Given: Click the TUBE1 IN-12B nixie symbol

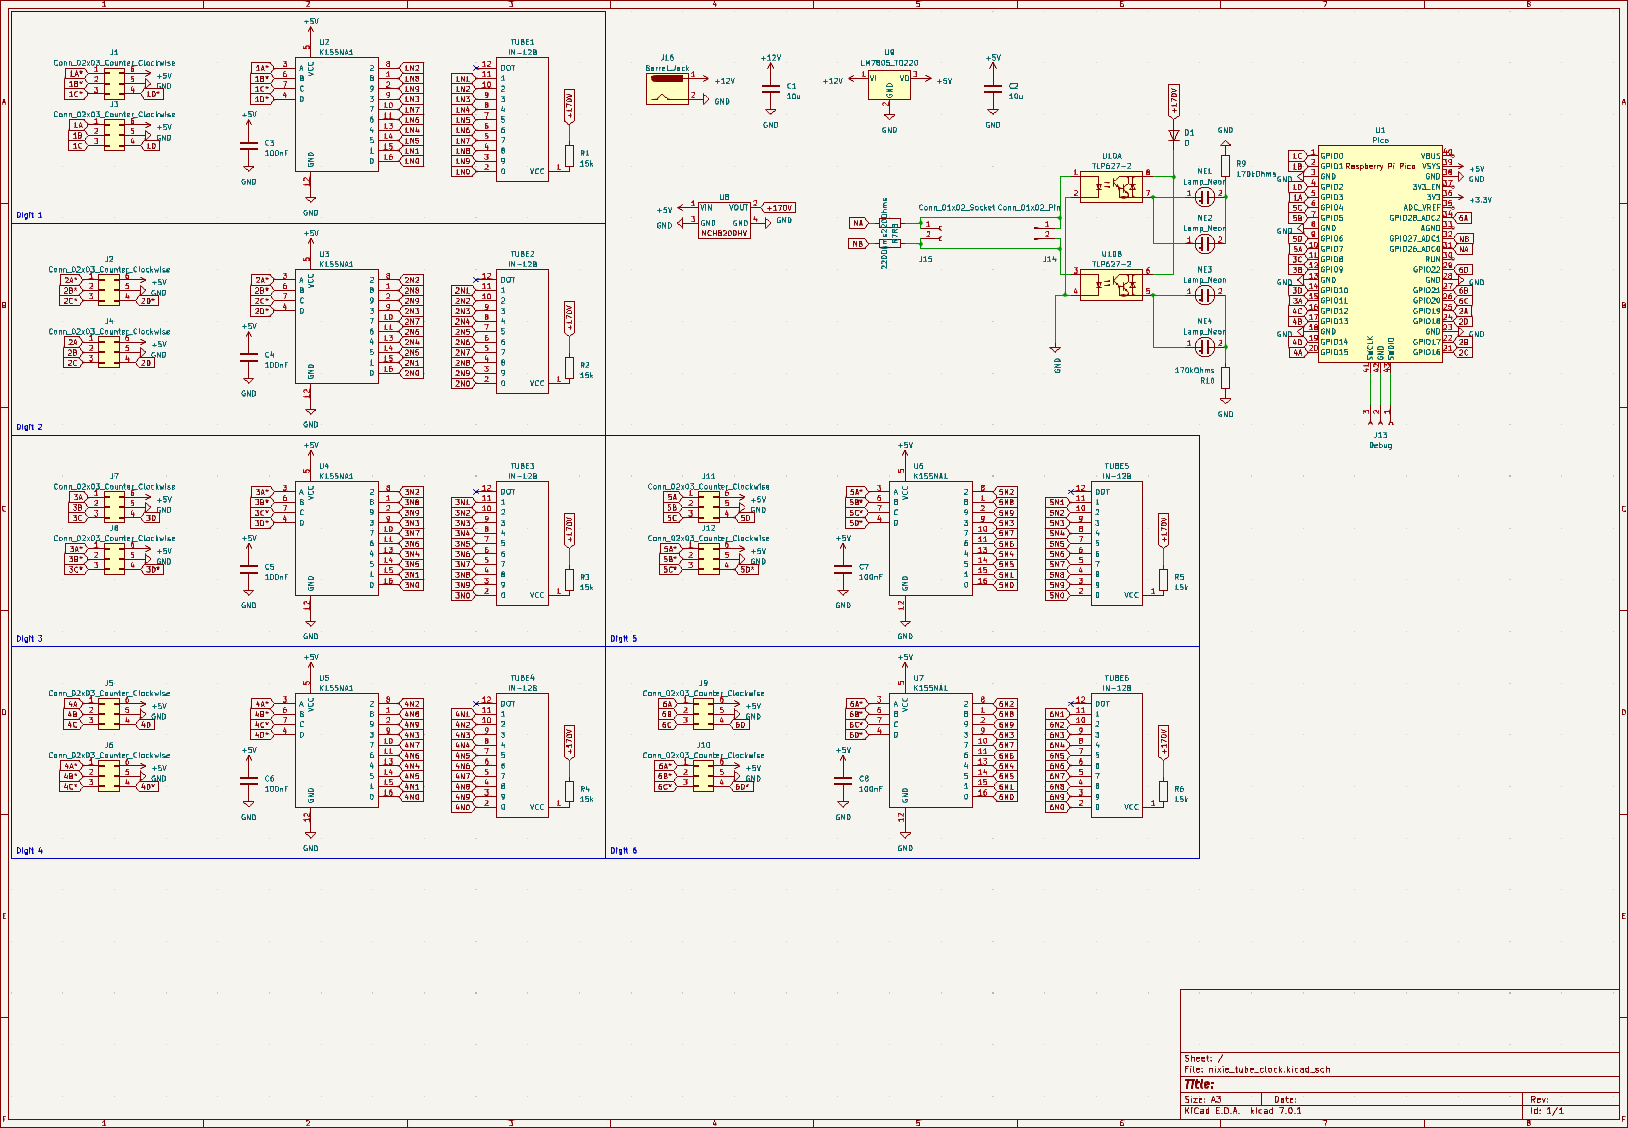Looking at the screenshot, I should (x=522, y=119).
